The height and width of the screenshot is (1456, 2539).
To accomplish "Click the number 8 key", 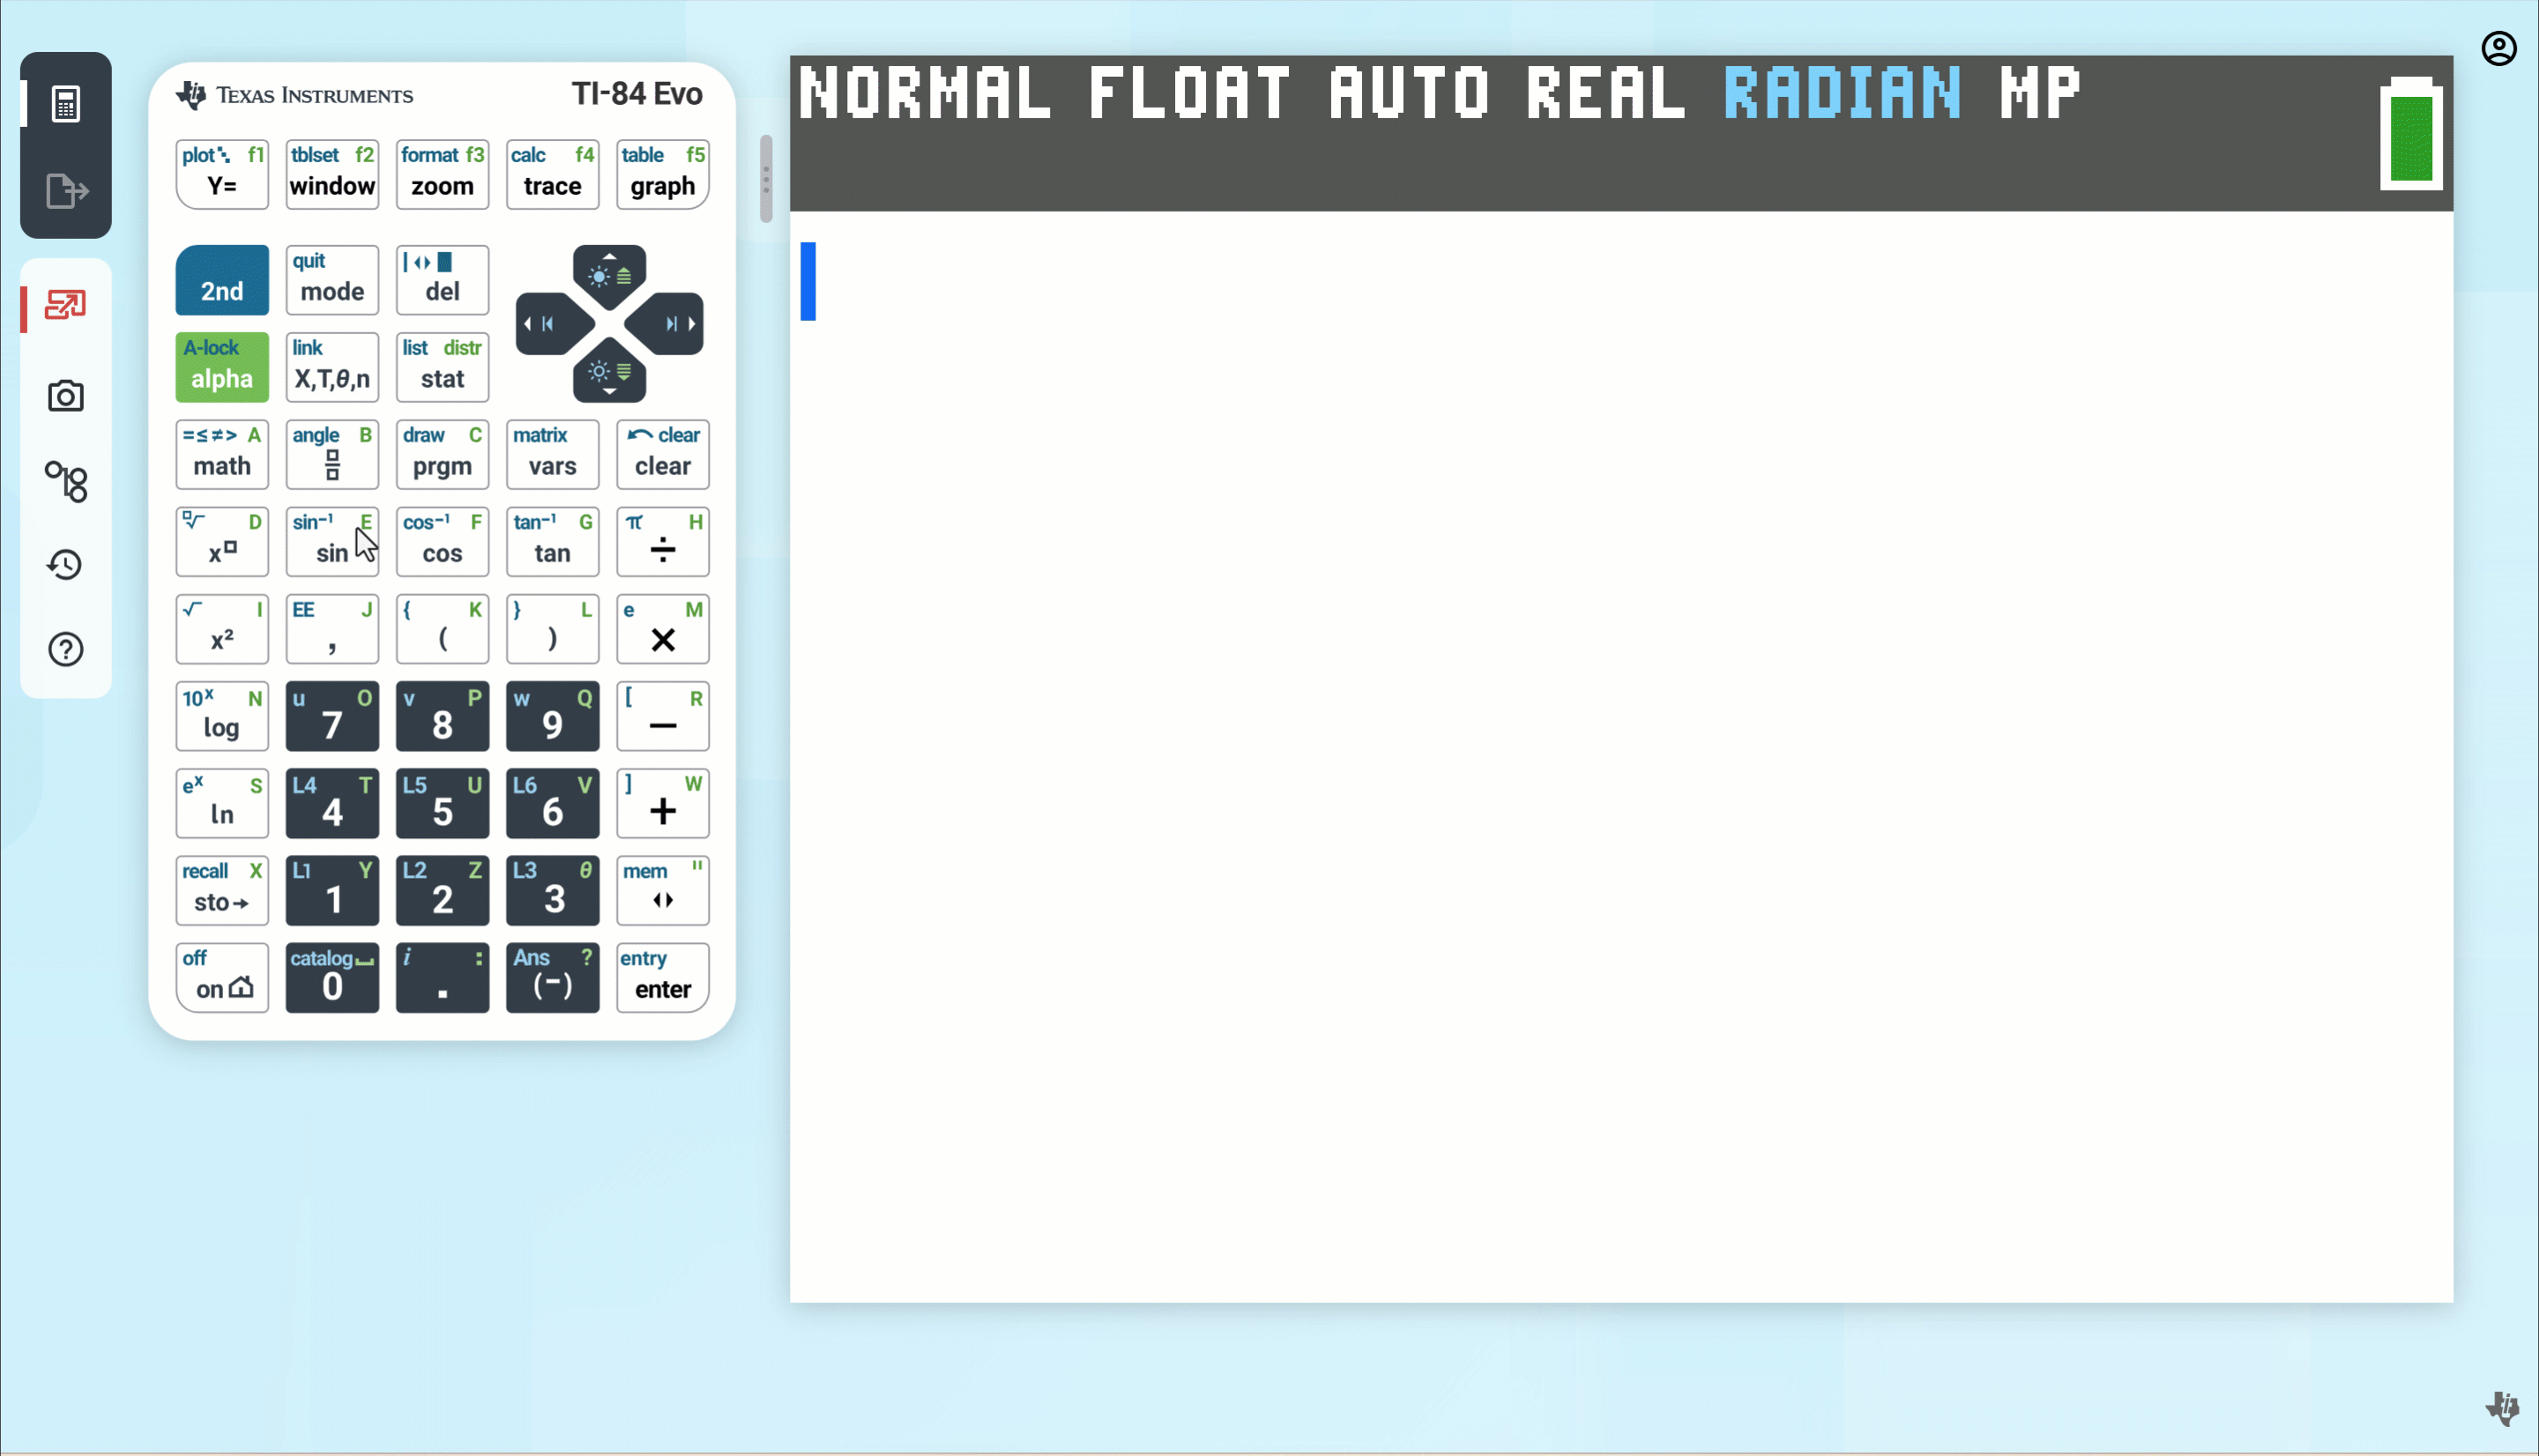I will (x=442, y=716).
